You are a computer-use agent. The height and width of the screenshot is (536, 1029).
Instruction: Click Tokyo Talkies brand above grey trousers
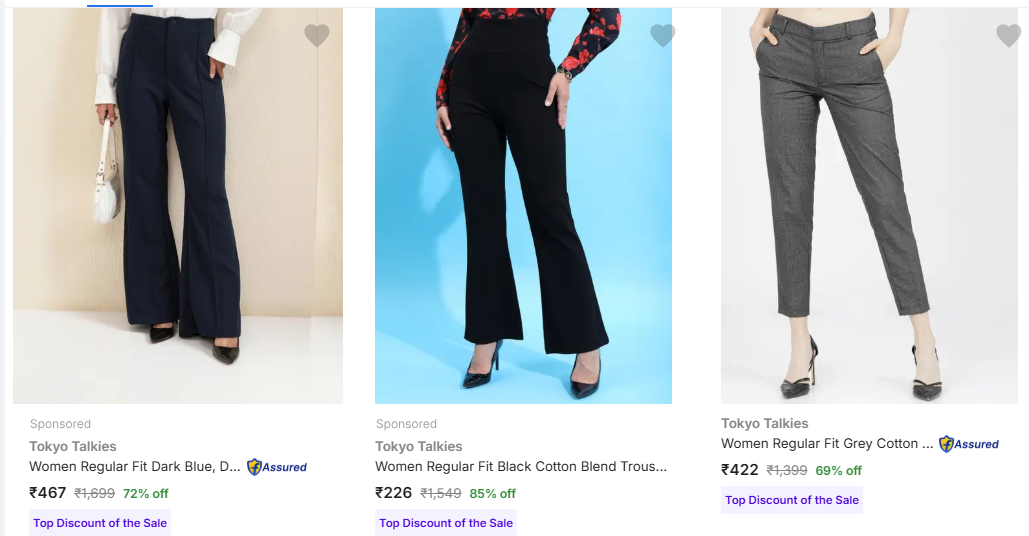pyautogui.click(x=765, y=423)
